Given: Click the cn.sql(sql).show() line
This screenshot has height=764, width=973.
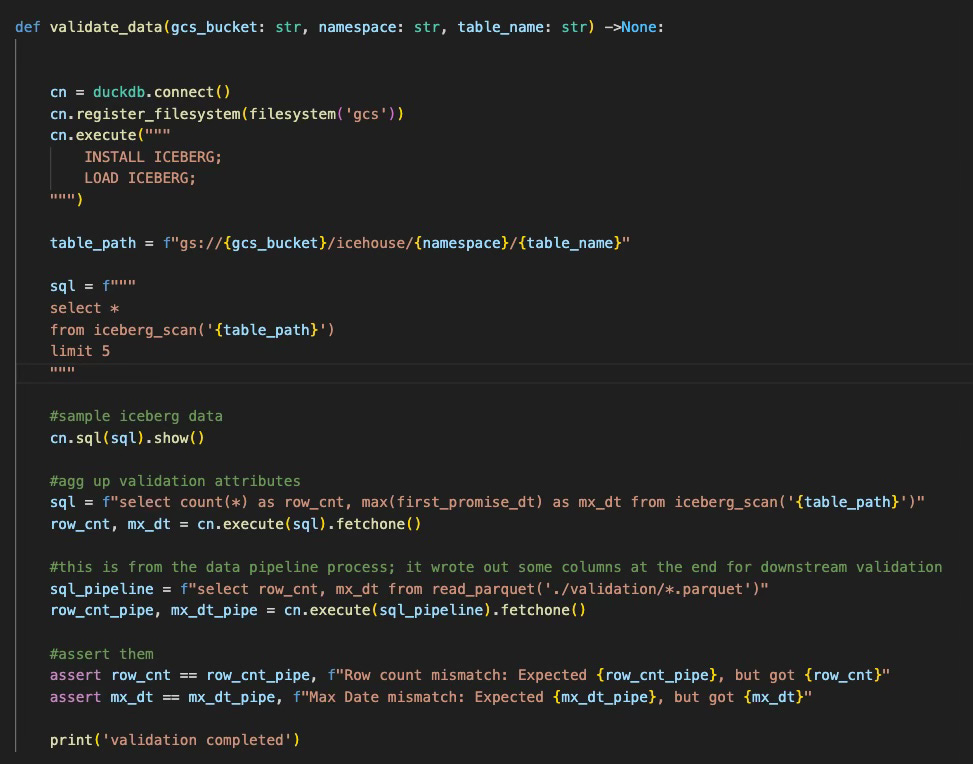Looking at the screenshot, I should tap(127, 438).
